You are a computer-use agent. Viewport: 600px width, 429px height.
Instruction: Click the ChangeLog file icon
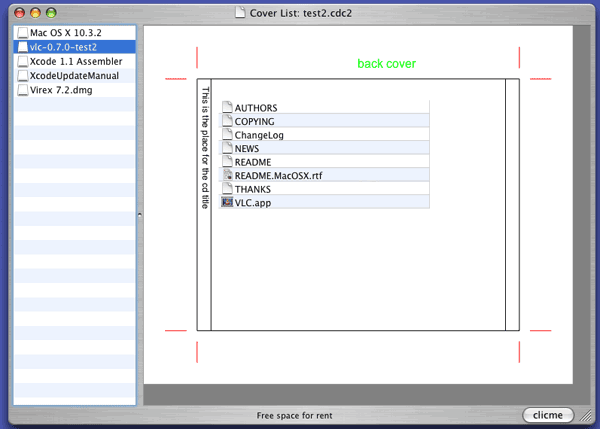[x=227, y=134]
